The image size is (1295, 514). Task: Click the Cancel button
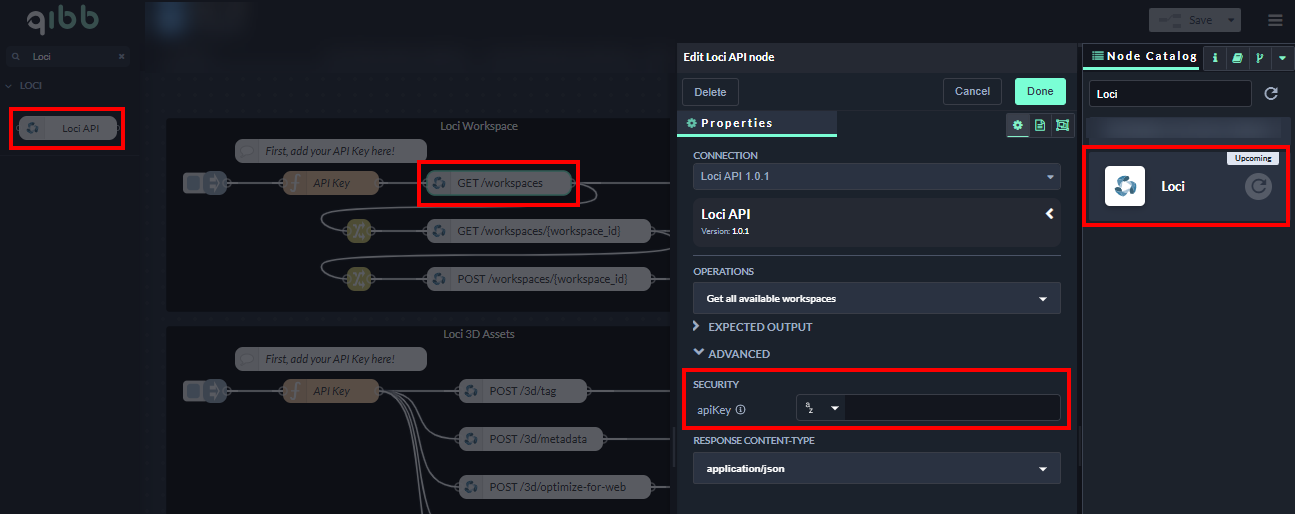point(972,91)
